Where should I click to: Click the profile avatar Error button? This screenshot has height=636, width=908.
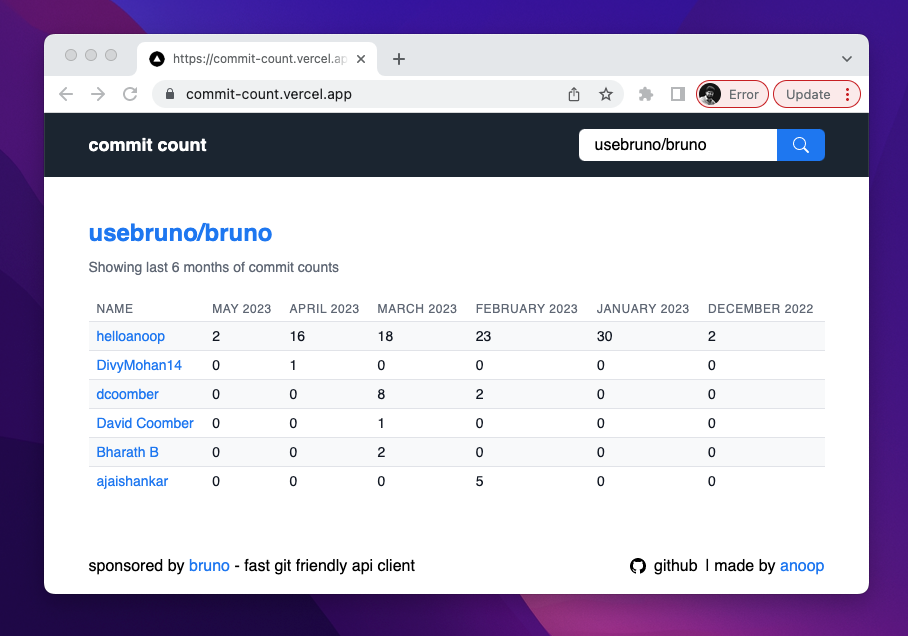(x=732, y=94)
